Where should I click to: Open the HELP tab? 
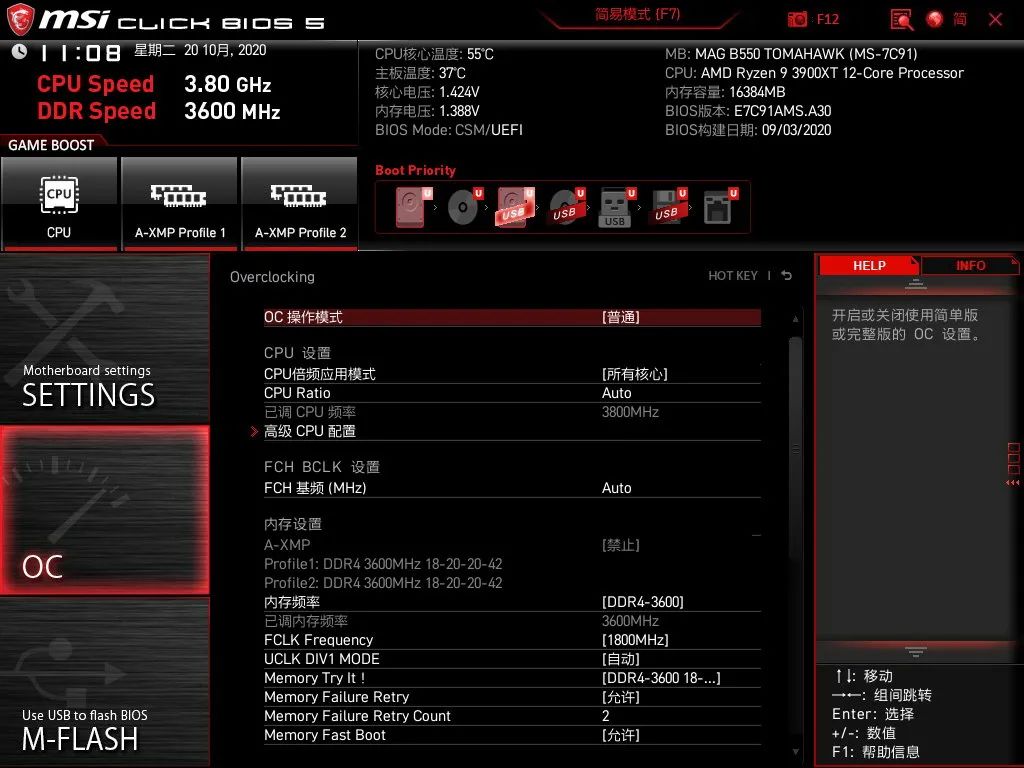(x=868, y=265)
